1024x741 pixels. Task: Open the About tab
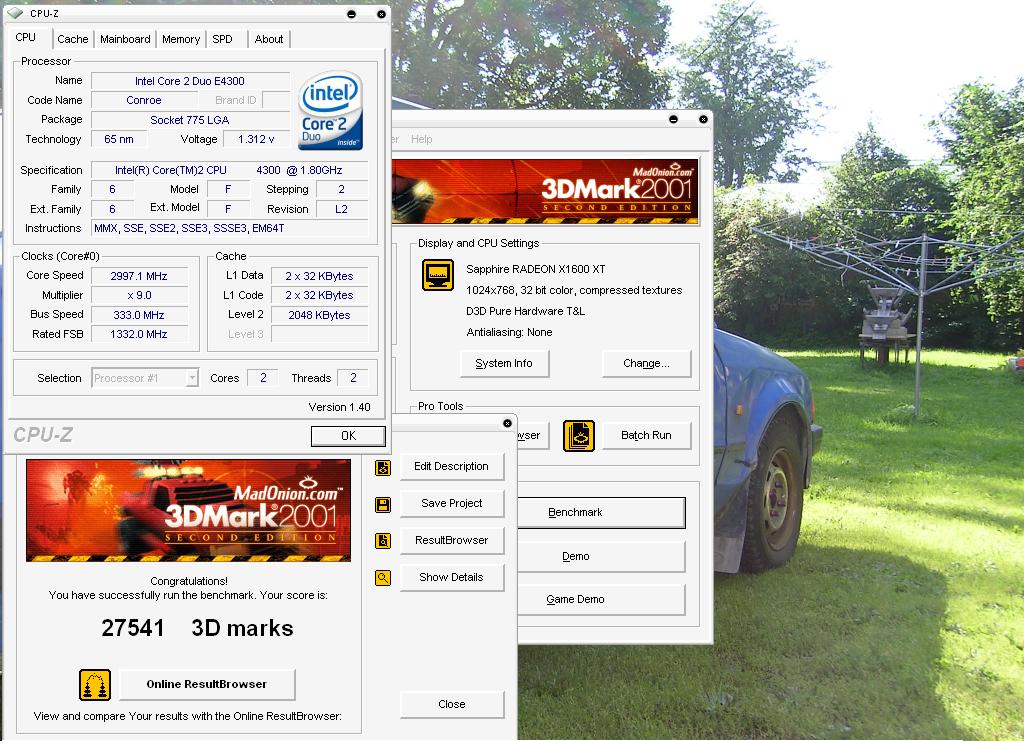268,39
